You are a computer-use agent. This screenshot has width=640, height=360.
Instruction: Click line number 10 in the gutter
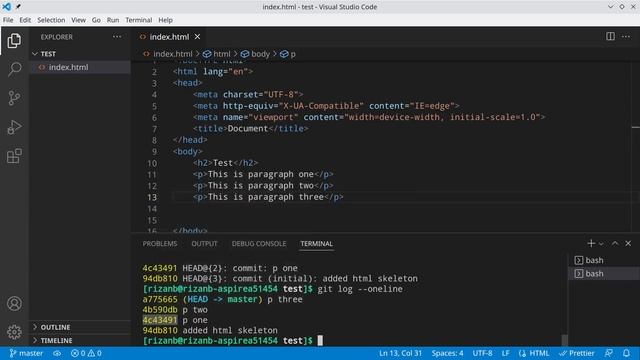(x=152, y=163)
